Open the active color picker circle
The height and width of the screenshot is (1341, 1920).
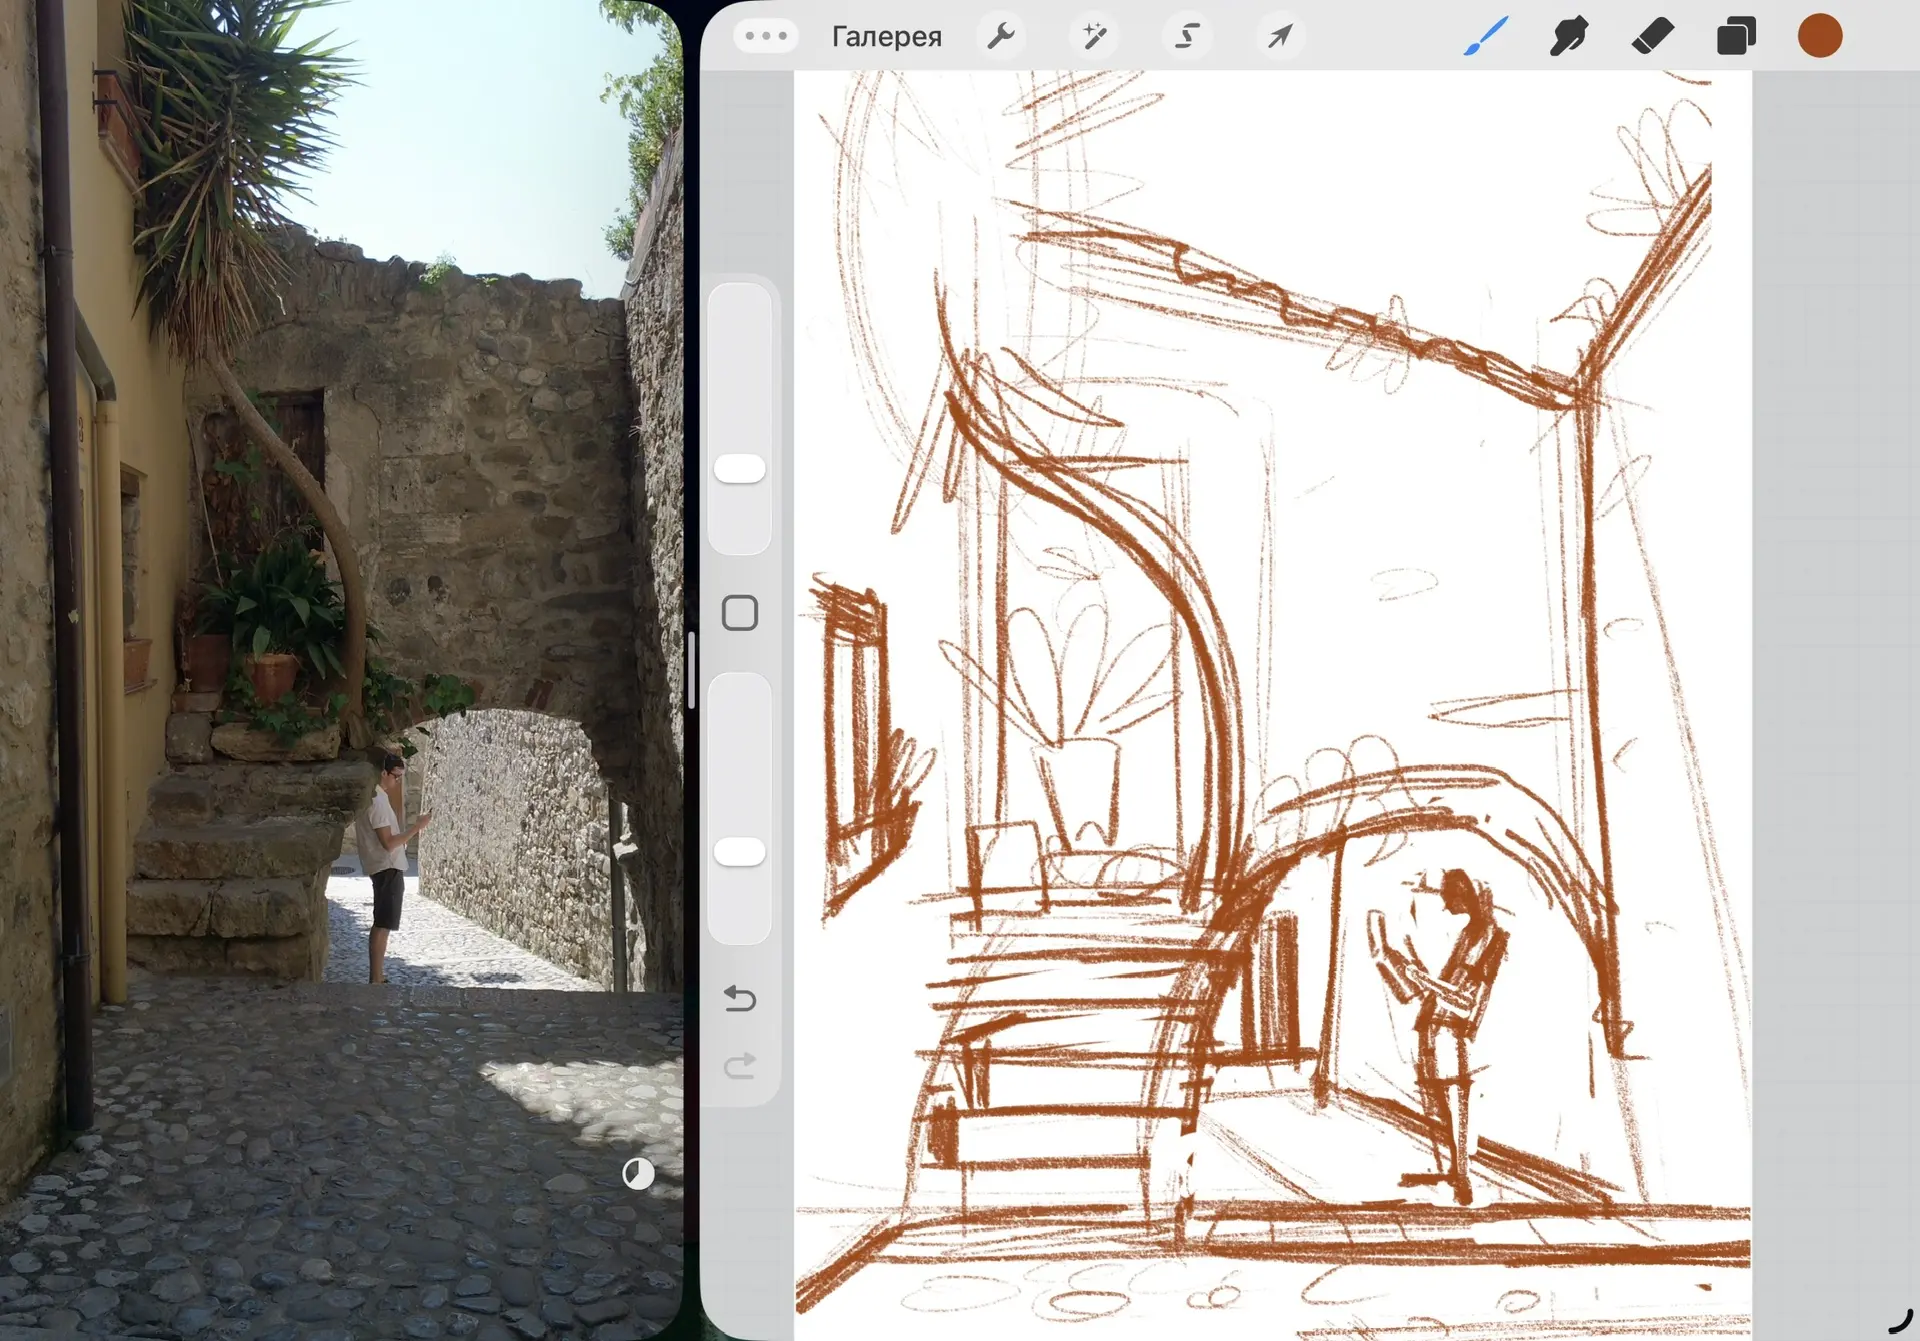(x=1820, y=36)
